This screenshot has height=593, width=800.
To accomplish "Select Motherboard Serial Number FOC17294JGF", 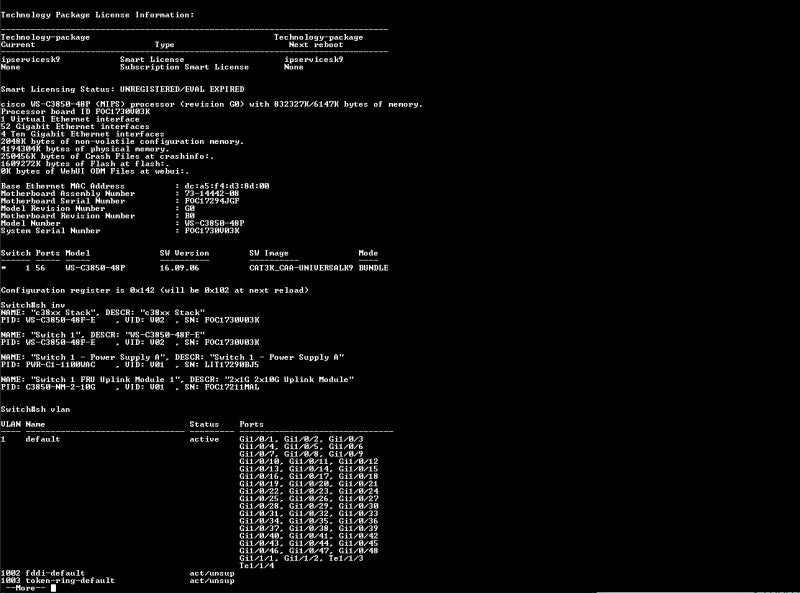I will point(212,201).
